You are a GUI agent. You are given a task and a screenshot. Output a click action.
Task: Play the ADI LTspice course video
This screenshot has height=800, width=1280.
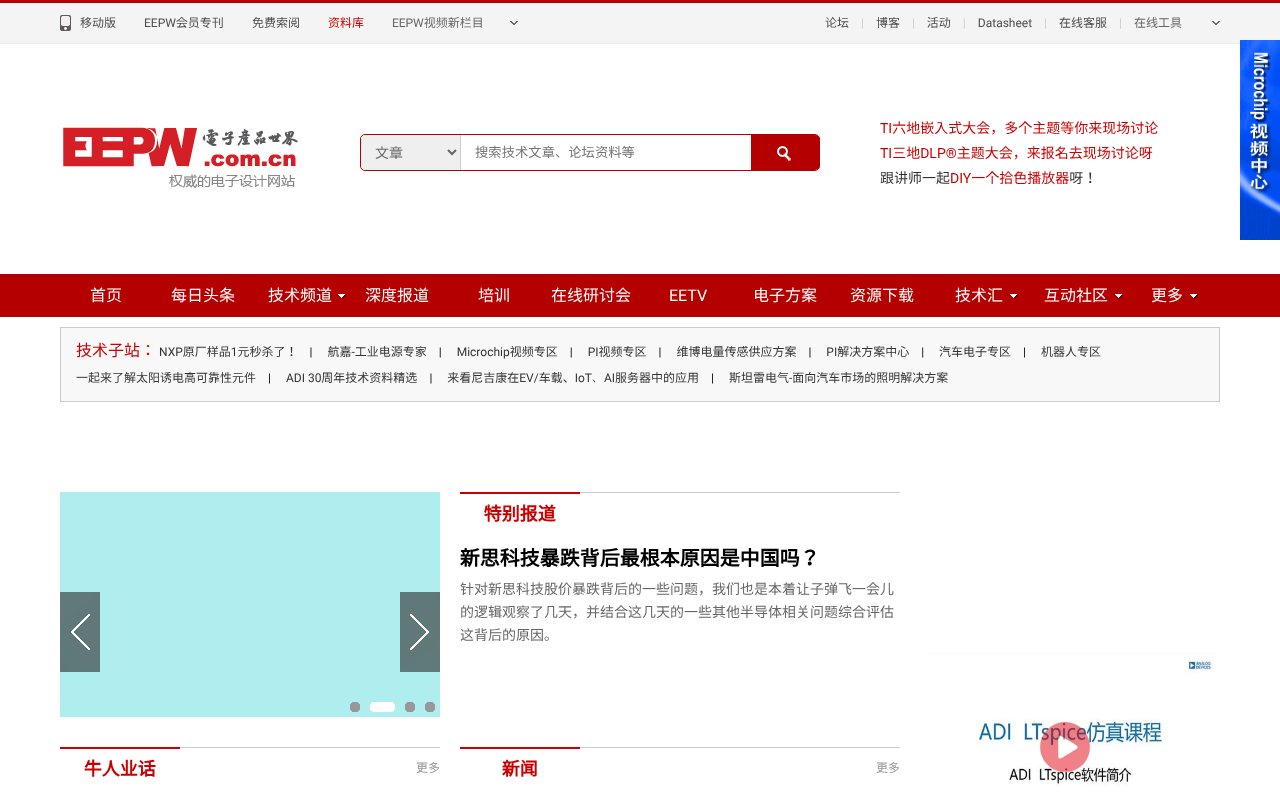(1065, 747)
